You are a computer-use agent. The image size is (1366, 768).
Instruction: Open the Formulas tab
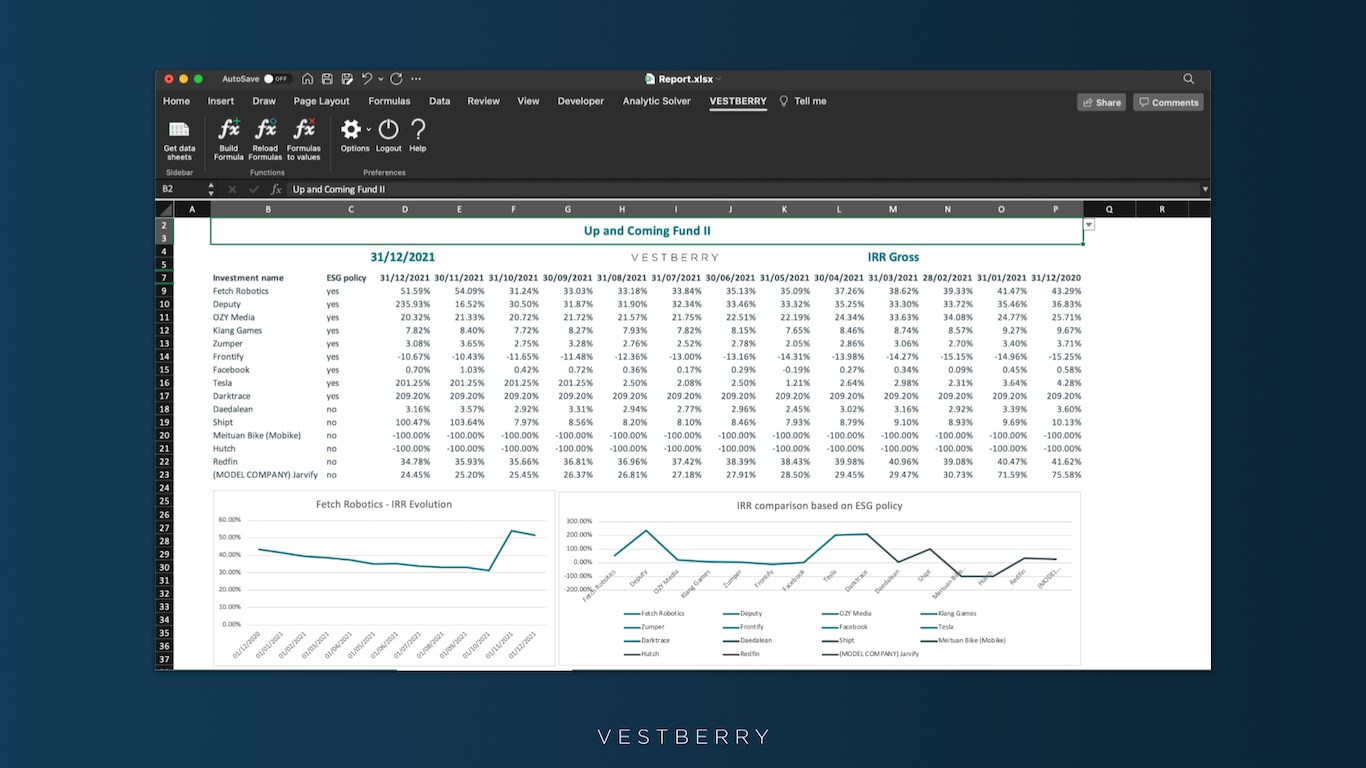click(x=389, y=101)
